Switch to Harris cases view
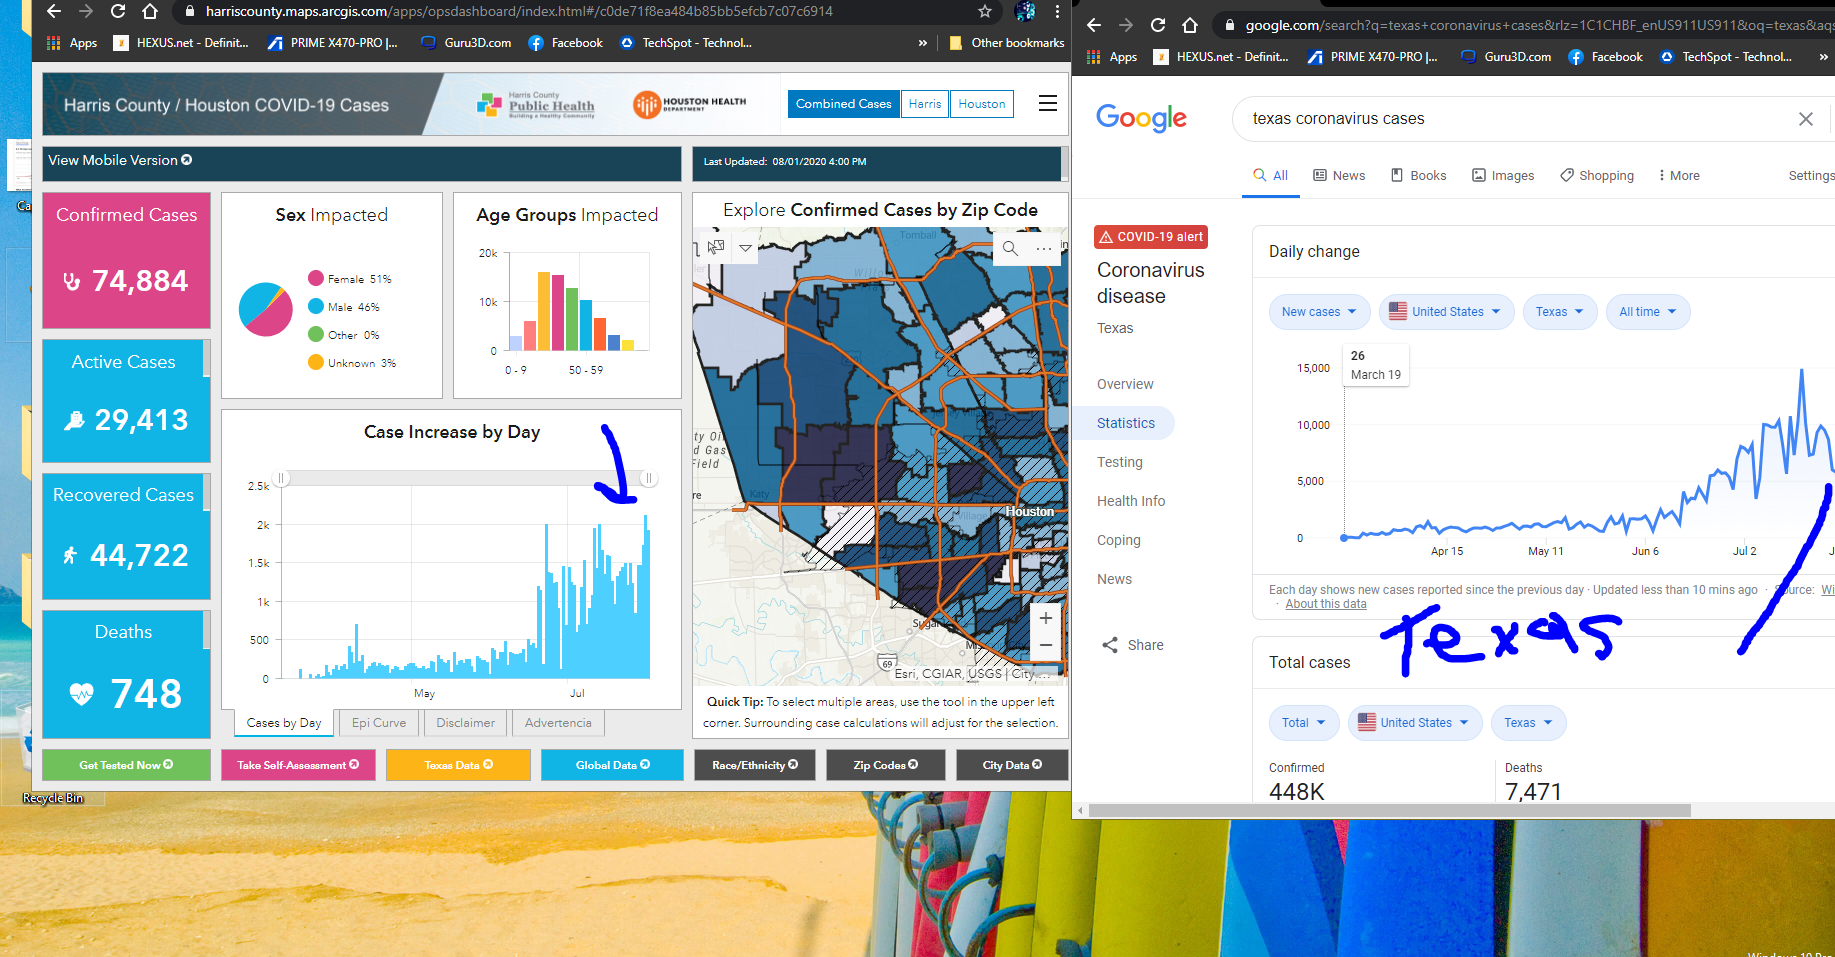 925,104
